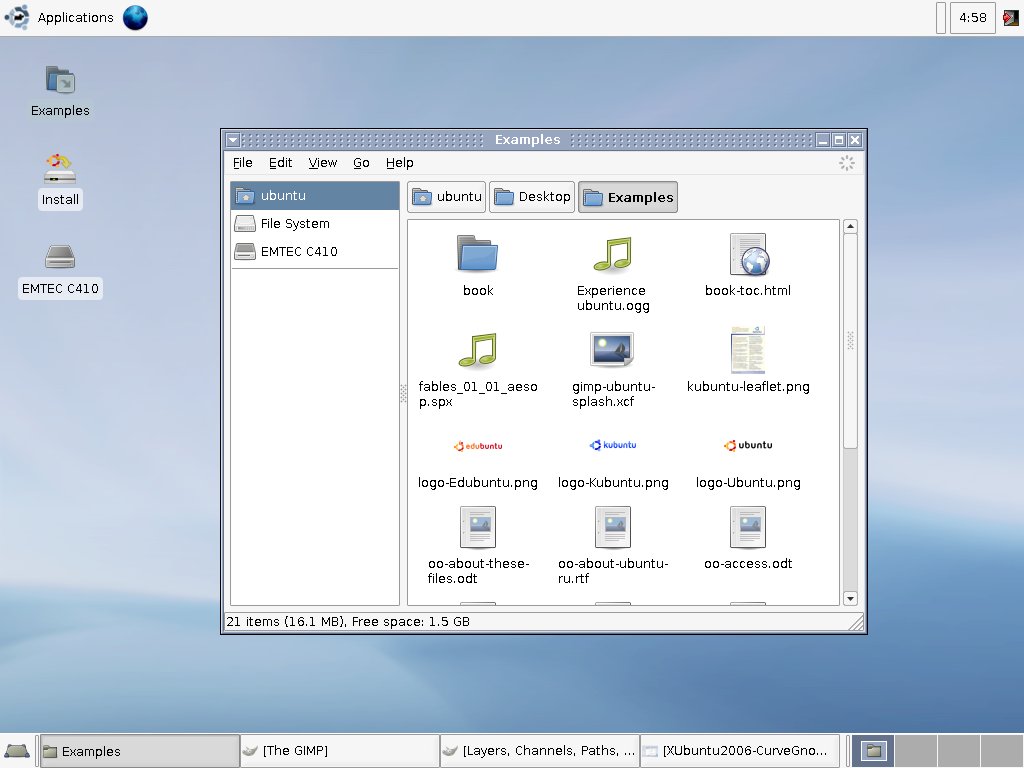Screen dimensions: 1024x768
Task: Click scrollbar down arrow in file view
Action: pyautogui.click(x=850, y=598)
